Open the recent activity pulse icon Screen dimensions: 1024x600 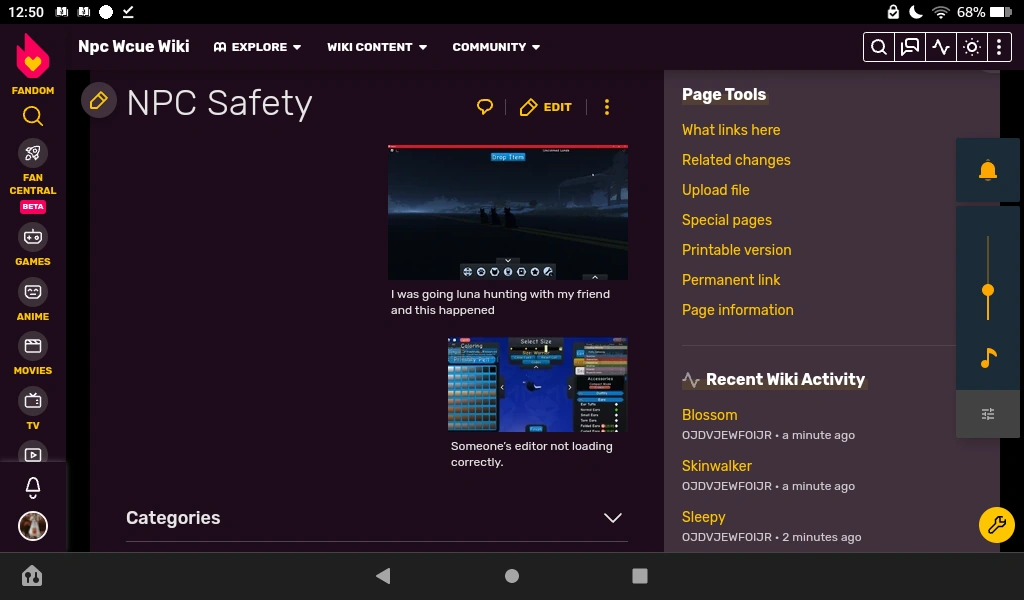940,47
